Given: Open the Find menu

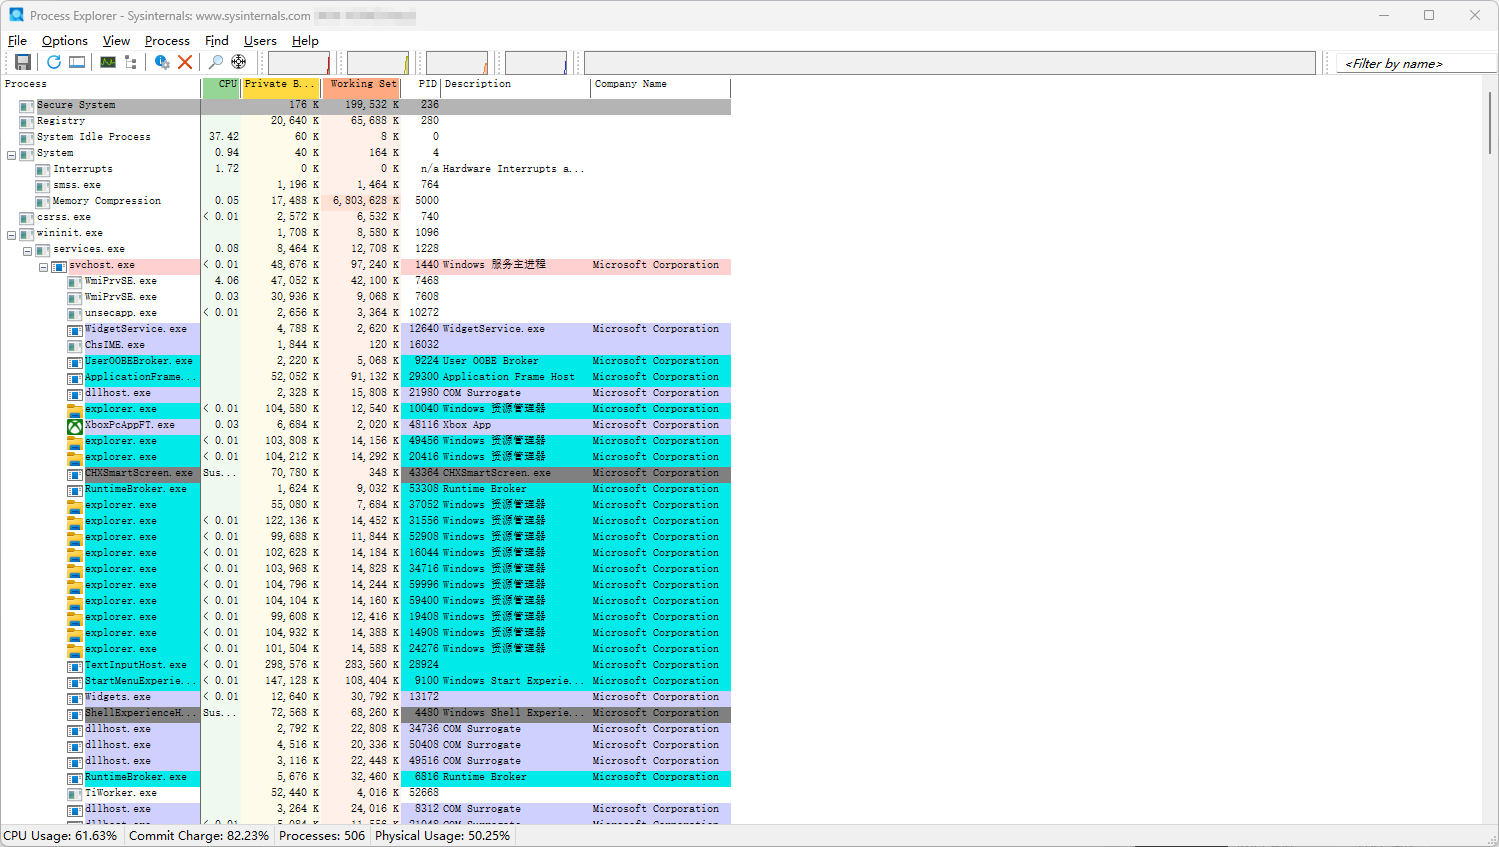Looking at the screenshot, I should tap(216, 41).
